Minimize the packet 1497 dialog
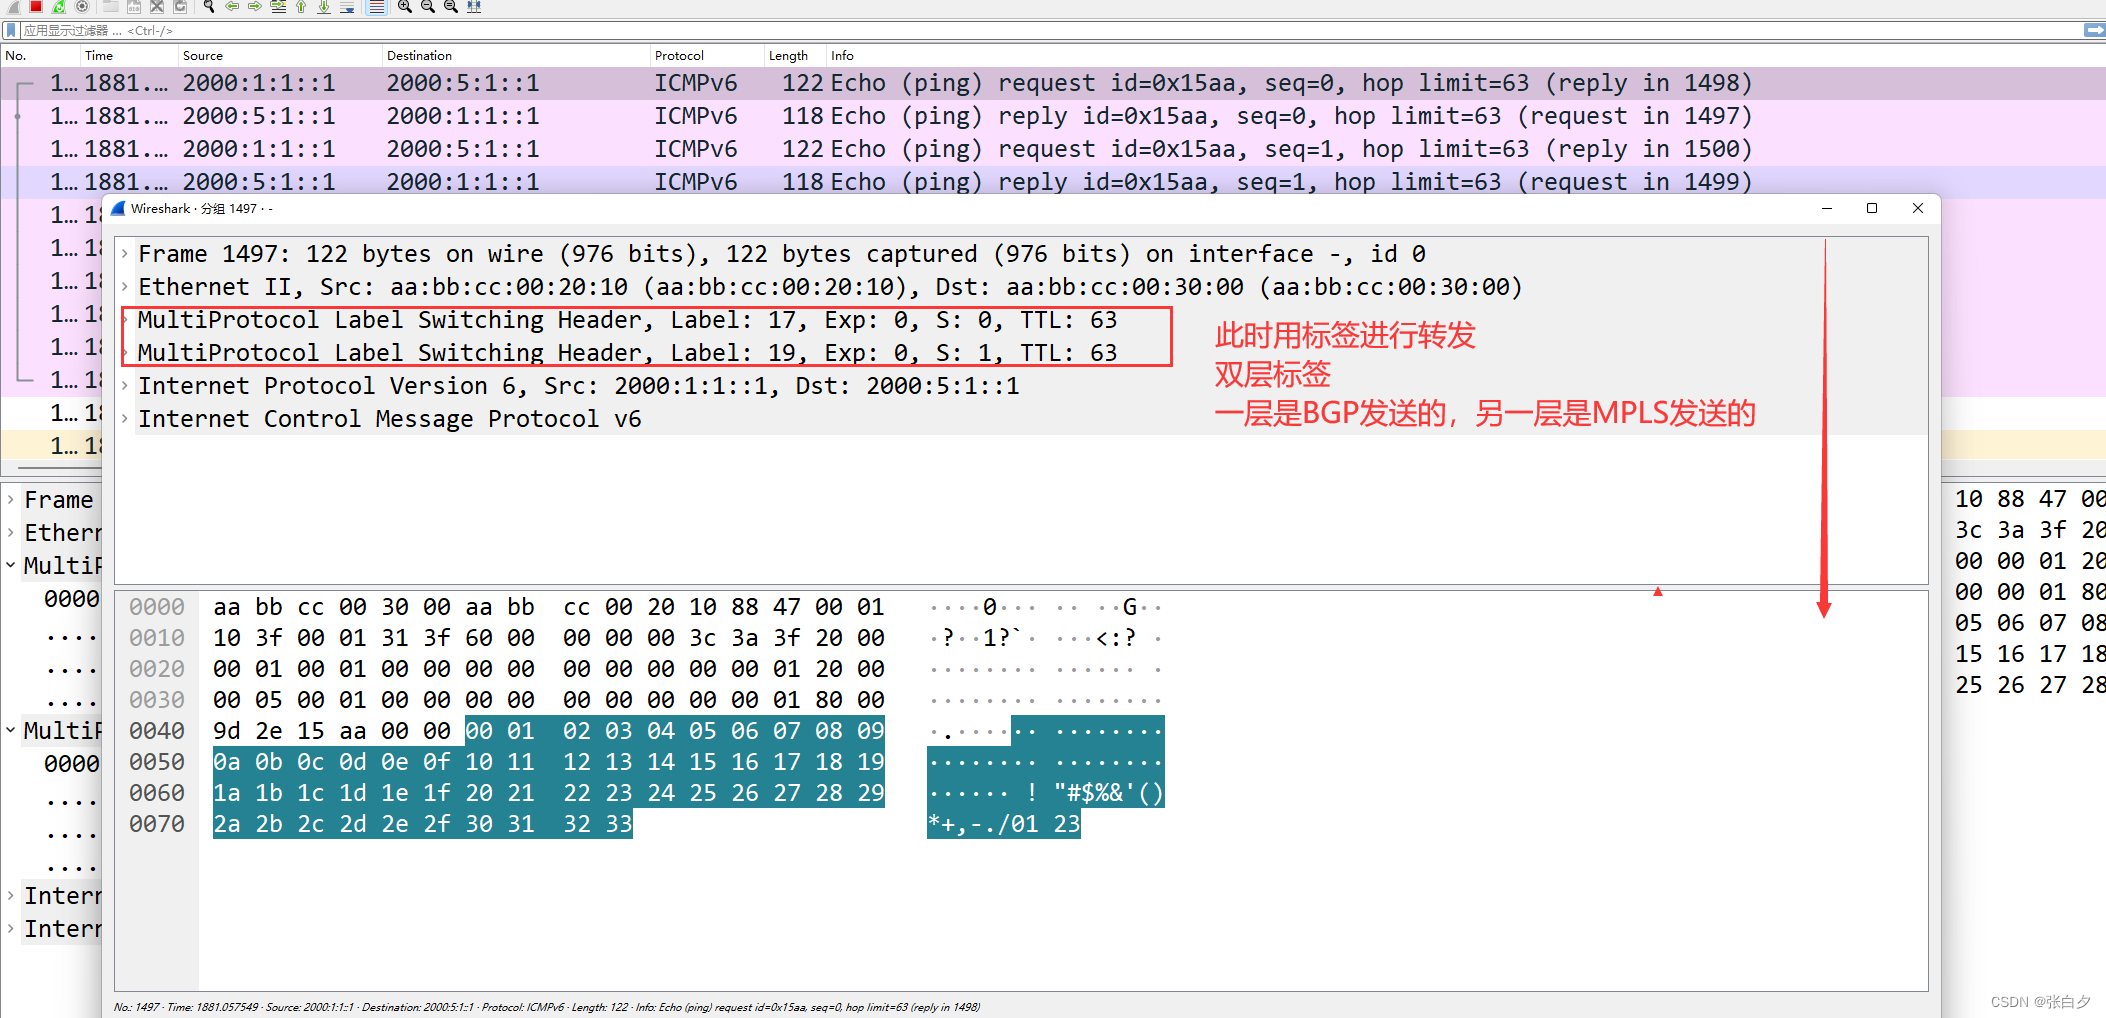The width and height of the screenshot is (2106, 1018). coord(1827,208)
